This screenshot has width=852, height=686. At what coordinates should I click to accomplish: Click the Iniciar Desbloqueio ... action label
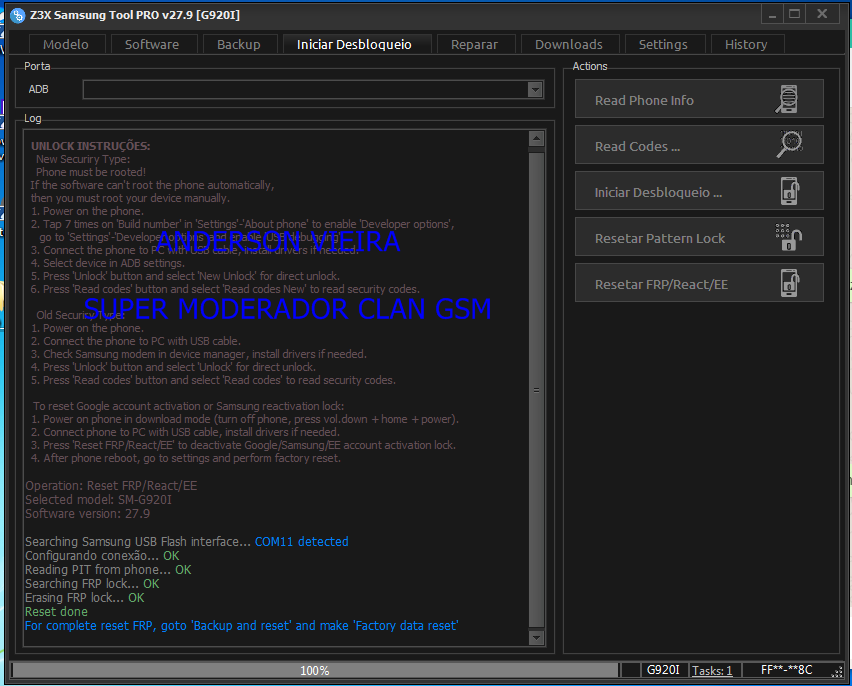click(x=658, y=192)
